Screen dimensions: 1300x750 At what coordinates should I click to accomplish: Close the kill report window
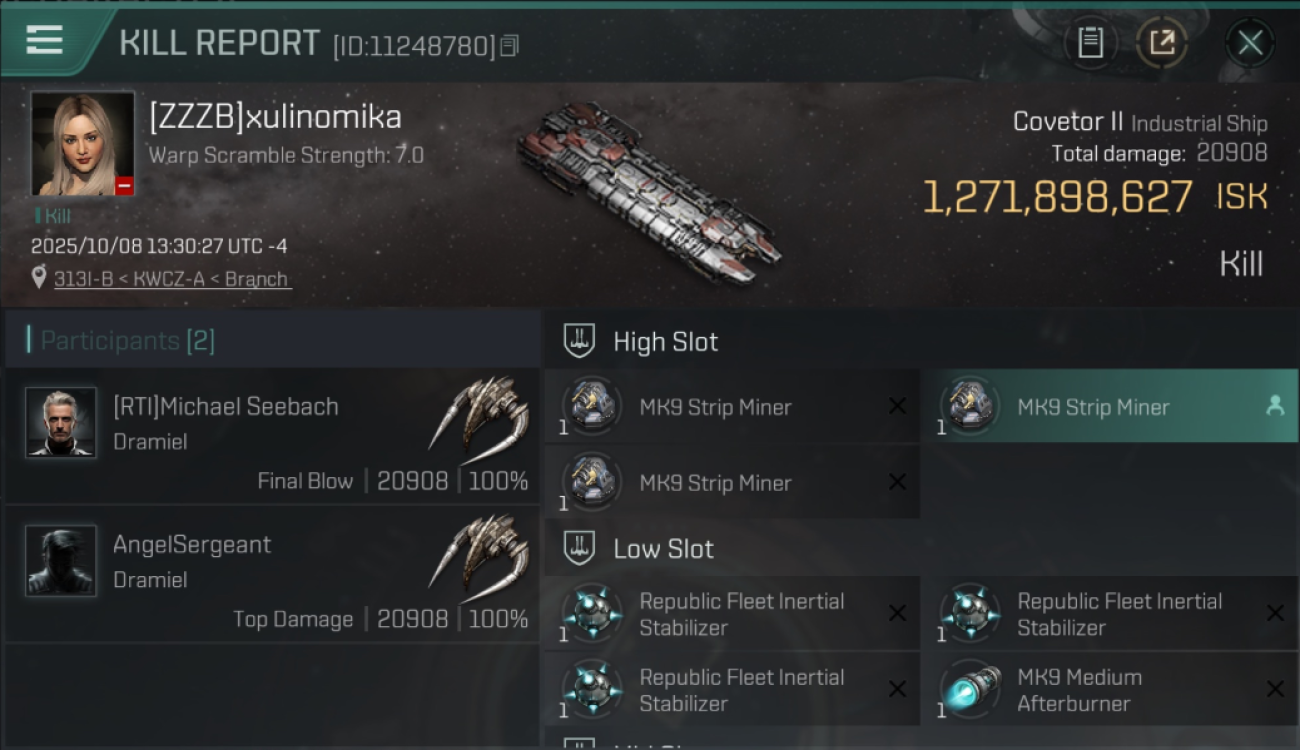1250,43
